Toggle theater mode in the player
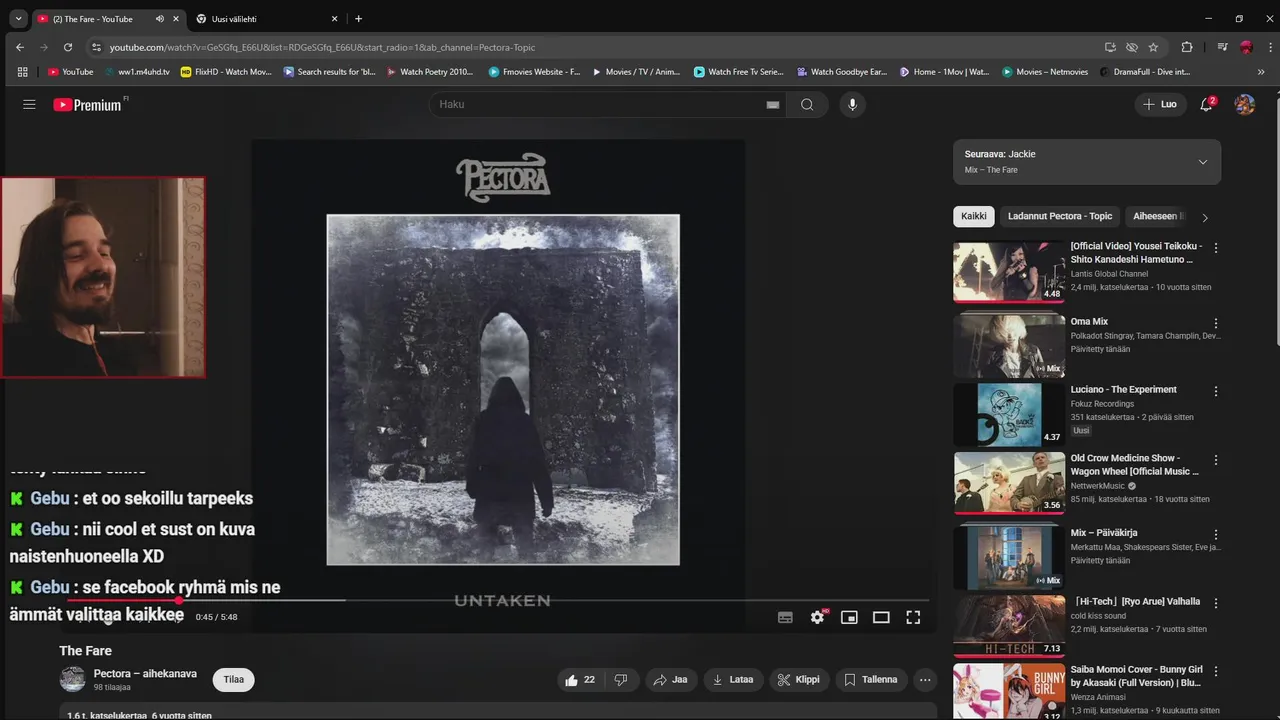 [x=881, y=617]
